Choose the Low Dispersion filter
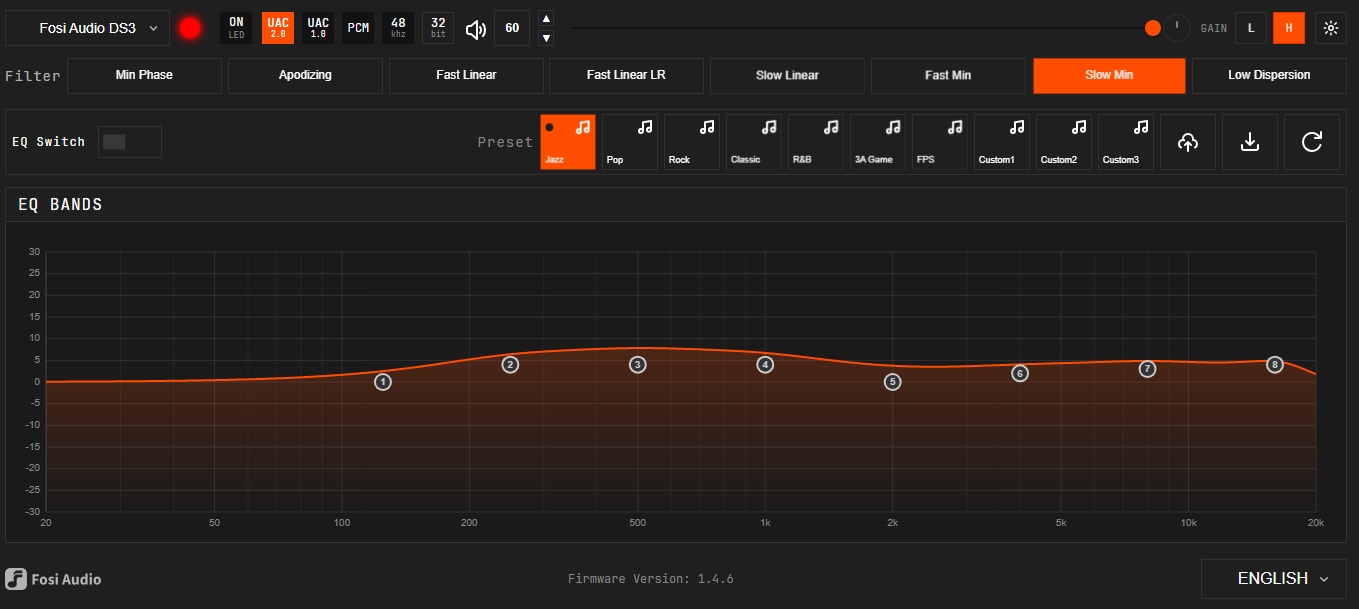 coord(1269,75)
